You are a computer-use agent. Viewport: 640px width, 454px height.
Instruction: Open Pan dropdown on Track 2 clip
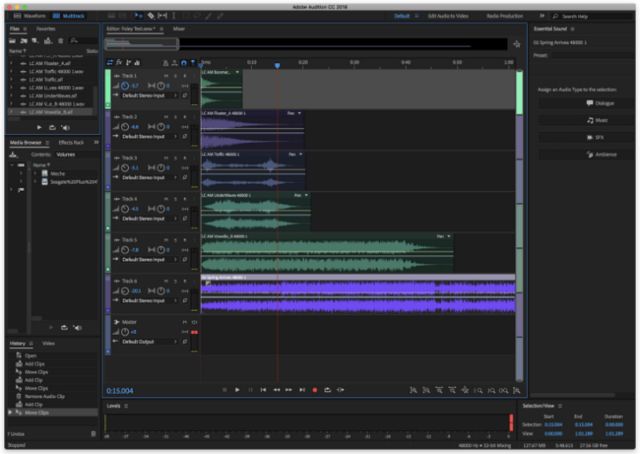pyautogui.click(x=295, y=113)
